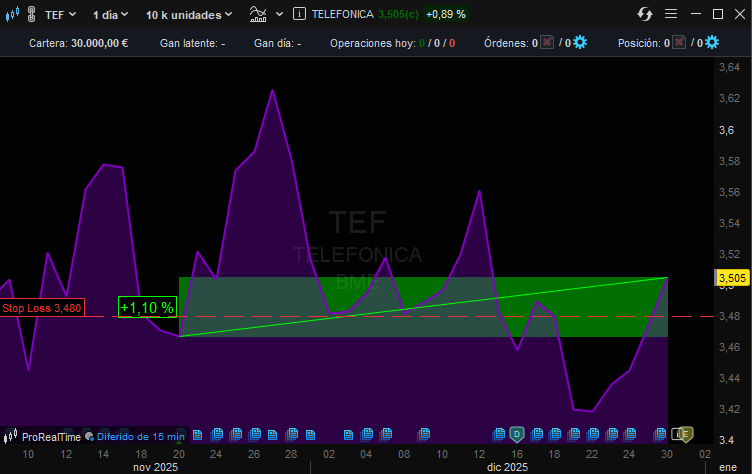The height and width of the screenshot is (474, 752).
Task: Open the earnings E marker after 30 dic
Action: [686, 435]
